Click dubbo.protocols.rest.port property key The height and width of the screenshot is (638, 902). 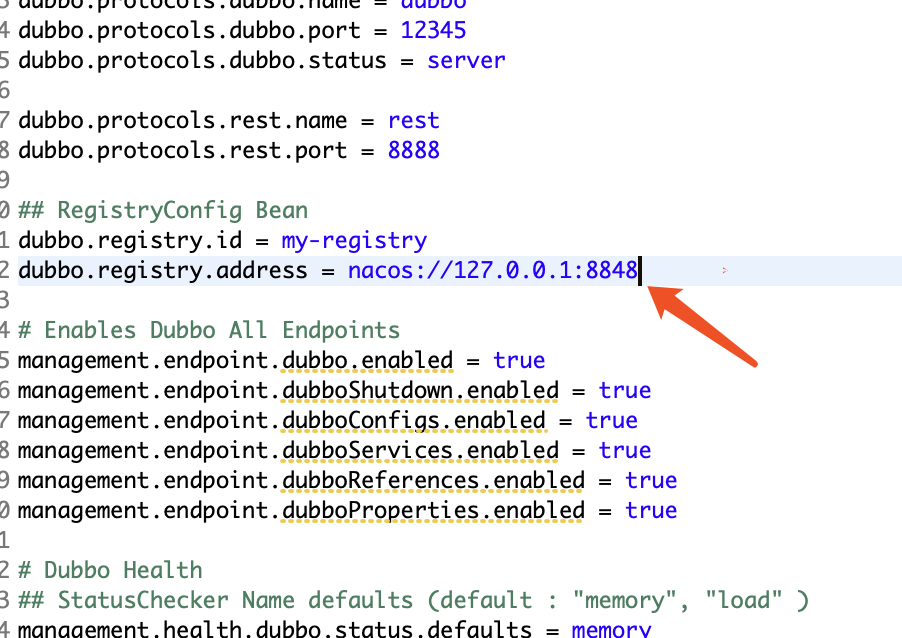pos(182,151)
